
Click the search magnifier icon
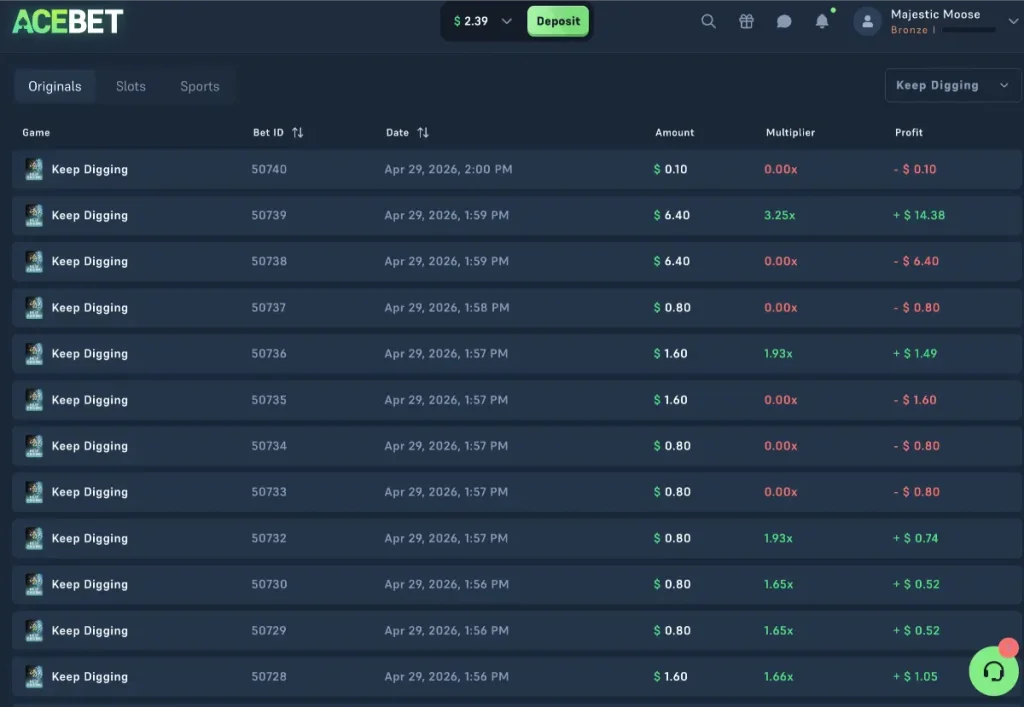tap(708, 21)
